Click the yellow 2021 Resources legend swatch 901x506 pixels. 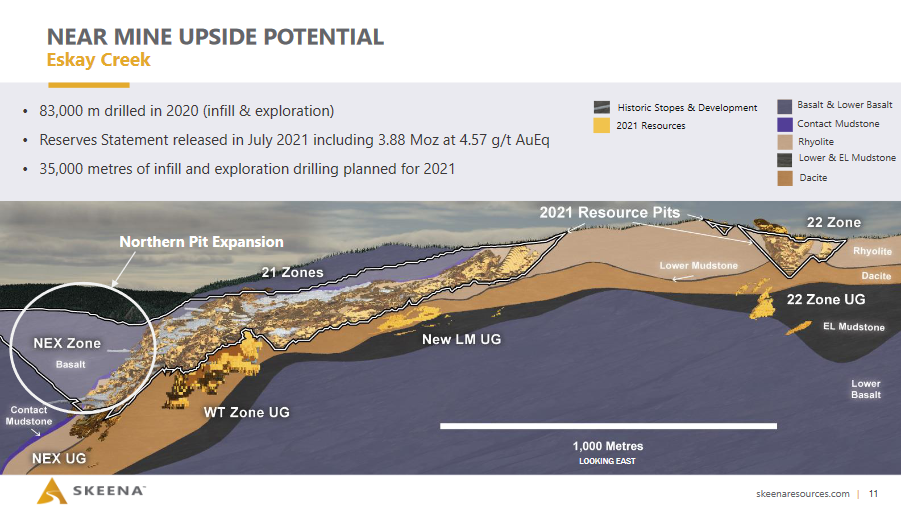coord(602,125)
